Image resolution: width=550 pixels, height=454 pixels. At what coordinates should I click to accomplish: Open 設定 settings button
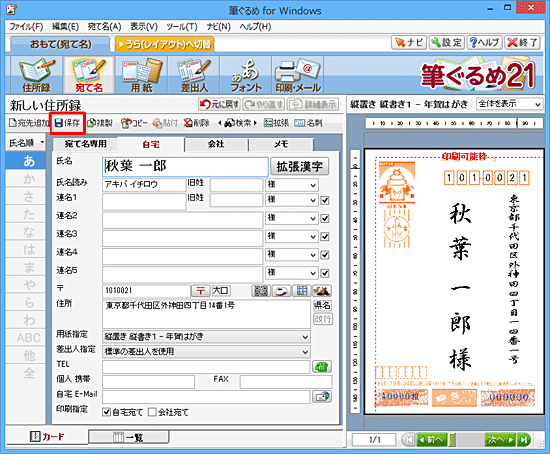[447, 42]
